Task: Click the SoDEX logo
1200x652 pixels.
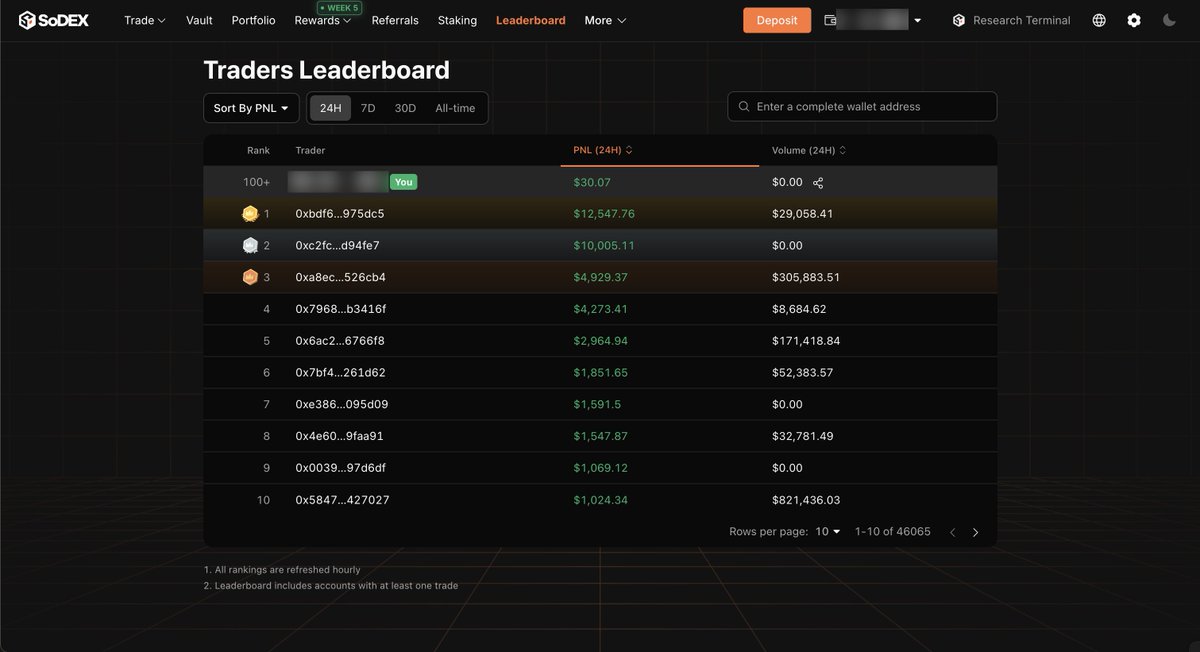Action: 54,20
